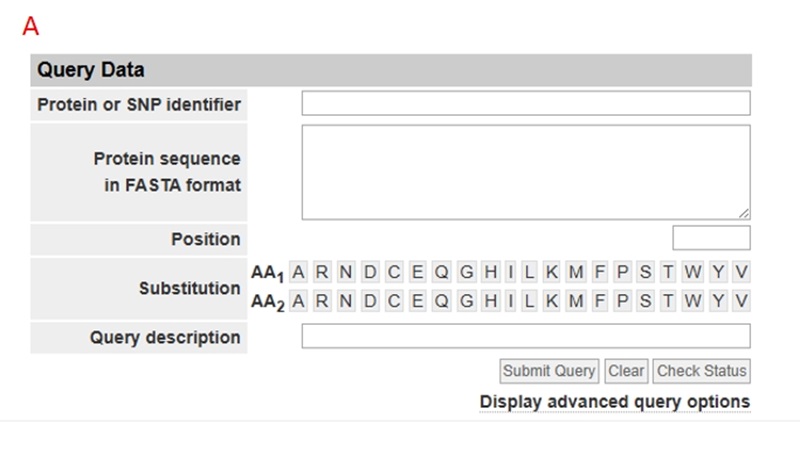Viewport: 800px width, 452px height.
Task: Click the Query description text field
Action: (x=526, y=336)
